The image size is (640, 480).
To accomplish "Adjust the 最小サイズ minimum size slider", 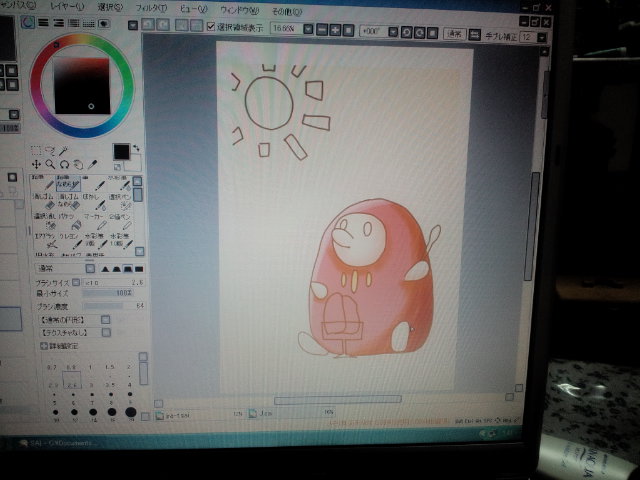I will [x=108, y=293].
